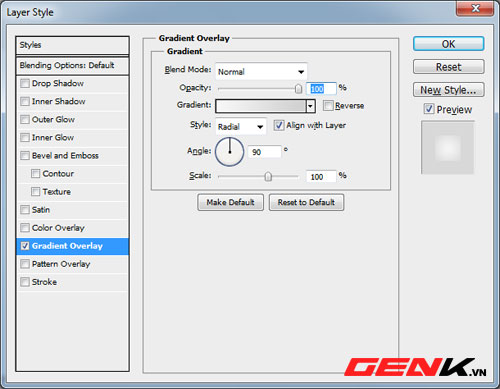Select the Satin label in the list

click(x=41, y=210)
